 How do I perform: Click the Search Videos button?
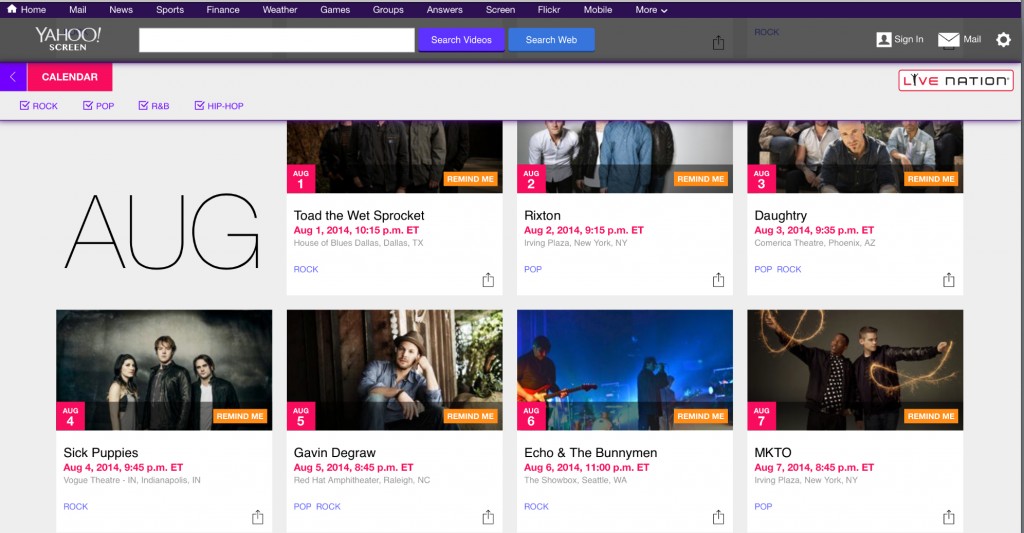(x=461, y=40)
